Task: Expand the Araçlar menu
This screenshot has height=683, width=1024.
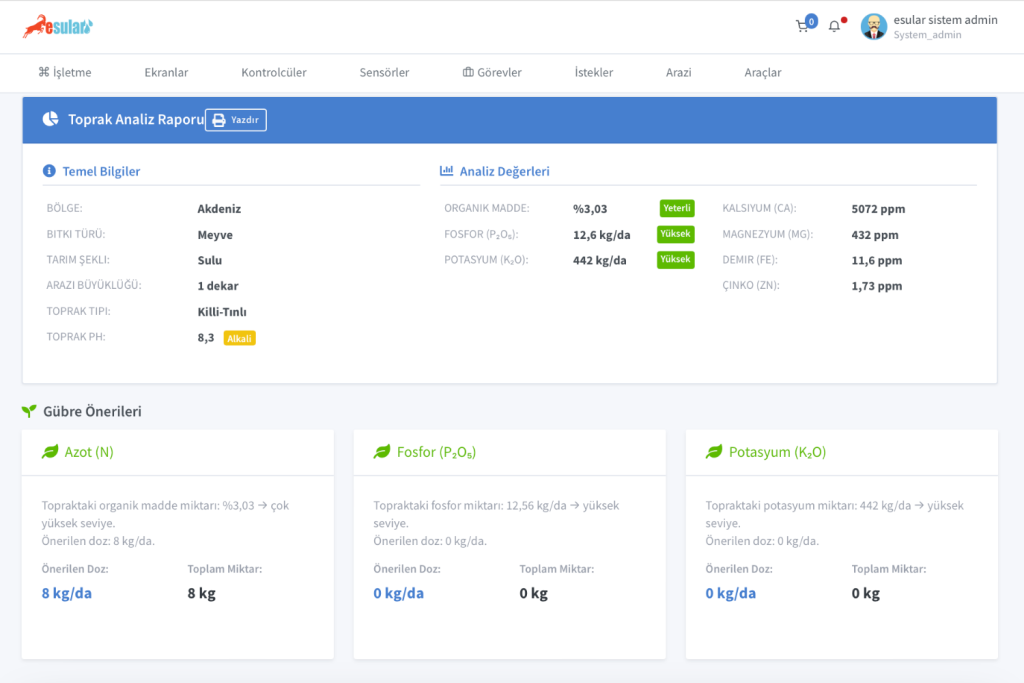Action: point(763,72)
